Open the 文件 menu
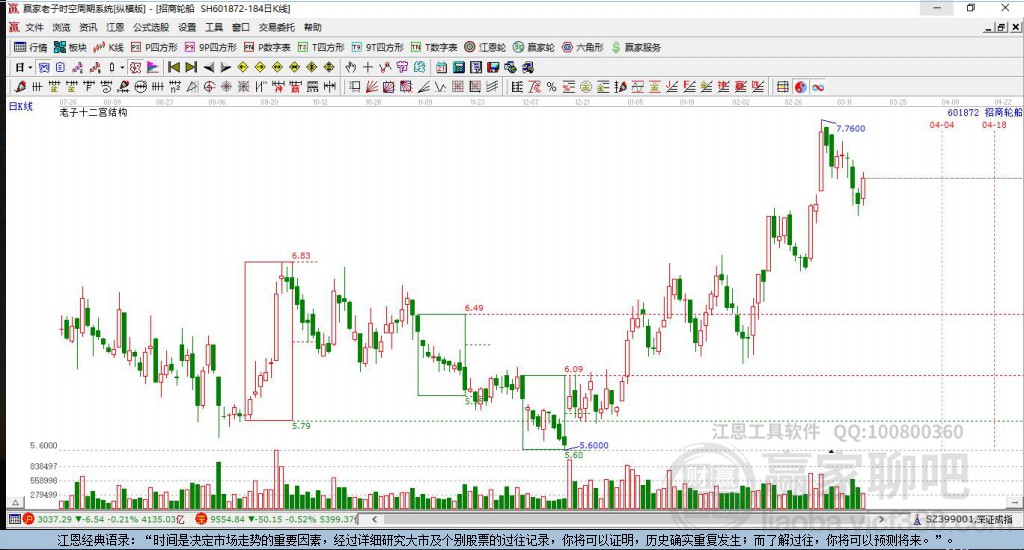Screen dimensions: 1024x550 34,27
